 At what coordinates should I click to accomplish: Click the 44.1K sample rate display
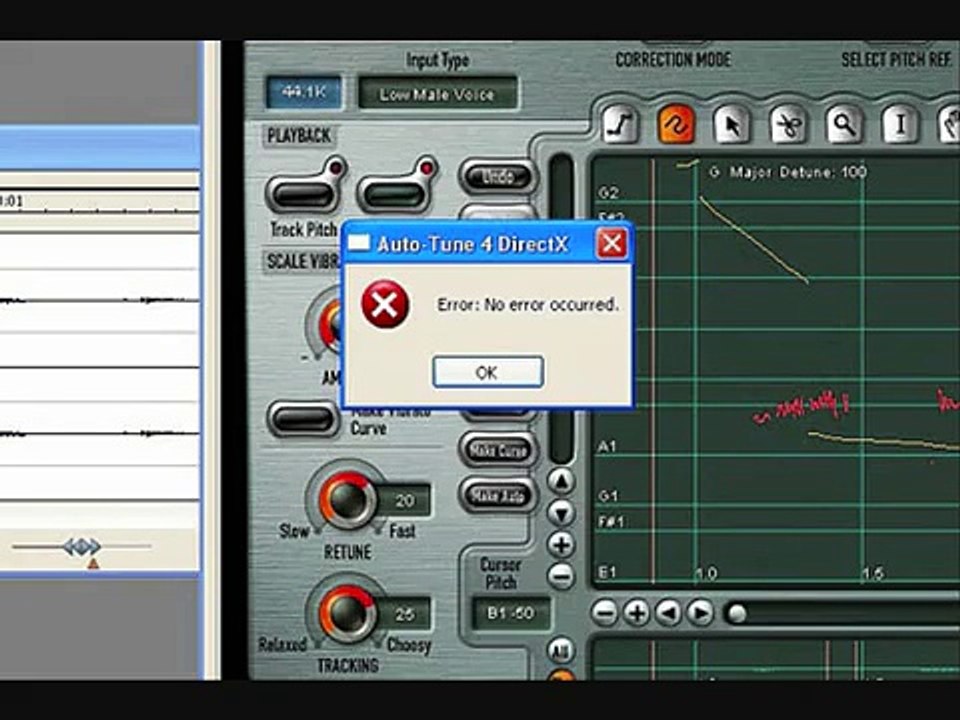[304, 92]
